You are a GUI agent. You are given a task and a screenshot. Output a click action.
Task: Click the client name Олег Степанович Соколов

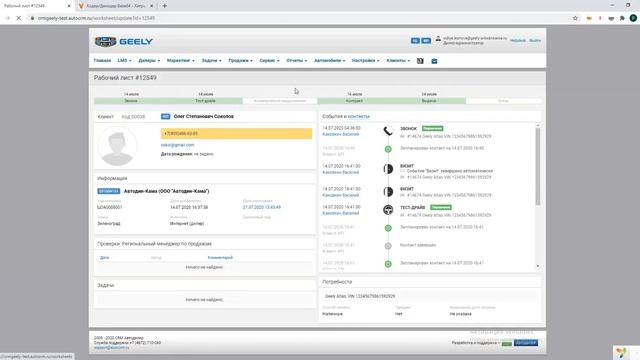pyautogui.click(x=204, y=117)
